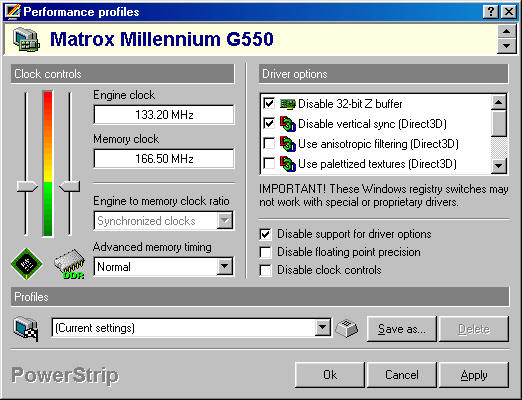Click the 3D icon next to Use anisotropic filtering
522x400 pixels.
click(x=287, y=144)
